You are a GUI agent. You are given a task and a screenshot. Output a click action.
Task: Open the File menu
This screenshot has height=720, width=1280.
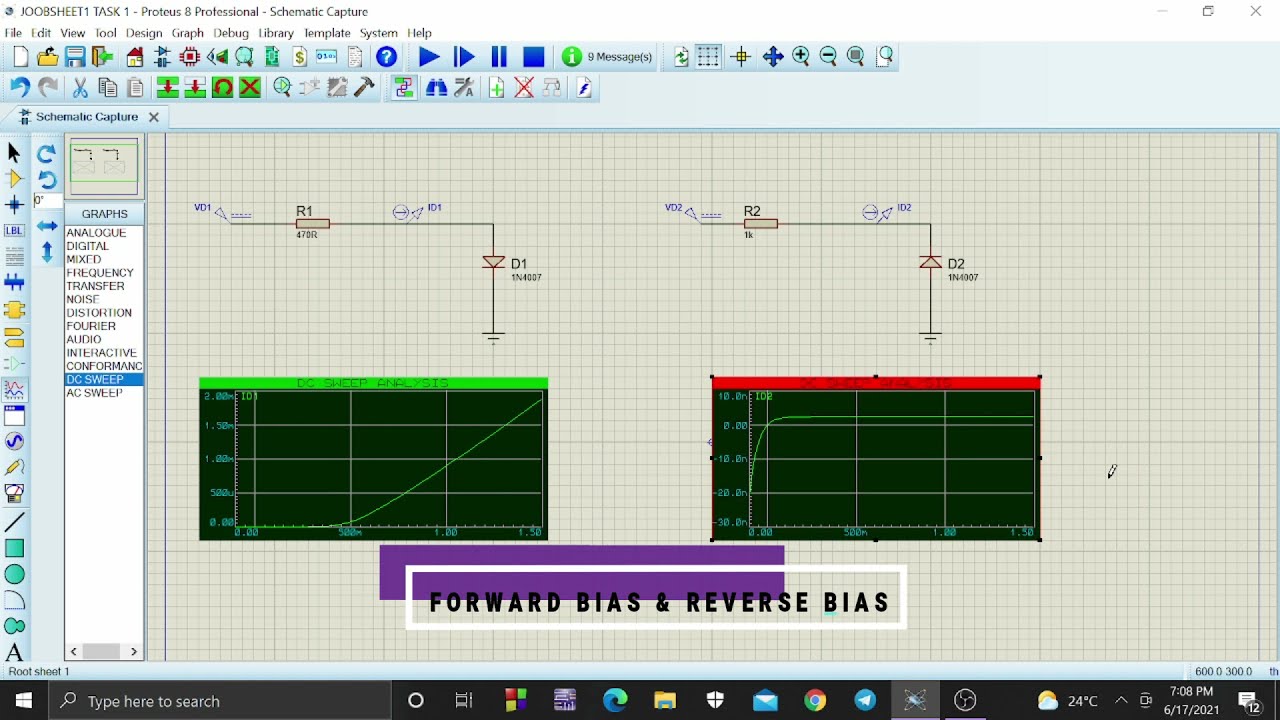click(13, 33)
